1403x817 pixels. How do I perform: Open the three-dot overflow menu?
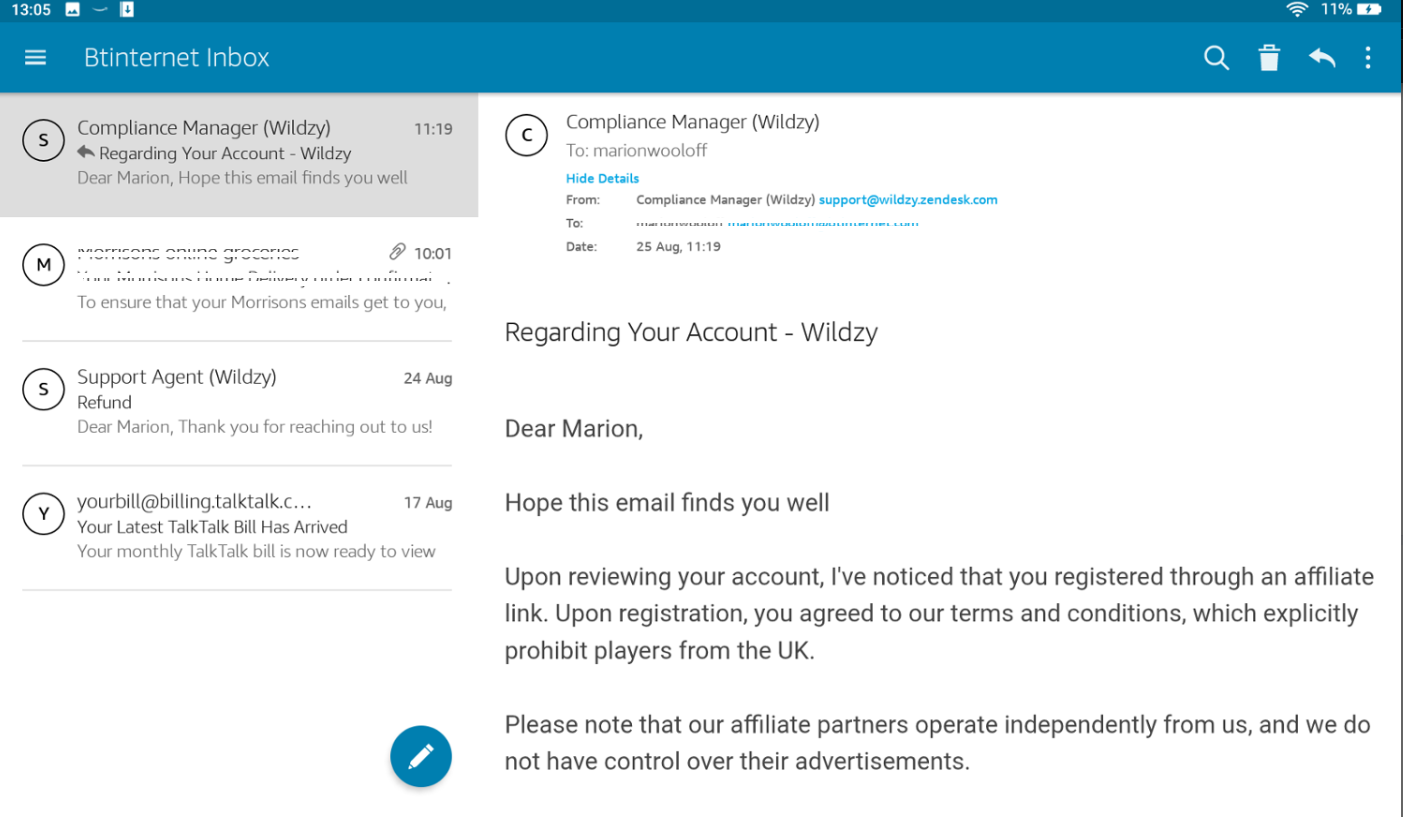[x=1368, y=58]
